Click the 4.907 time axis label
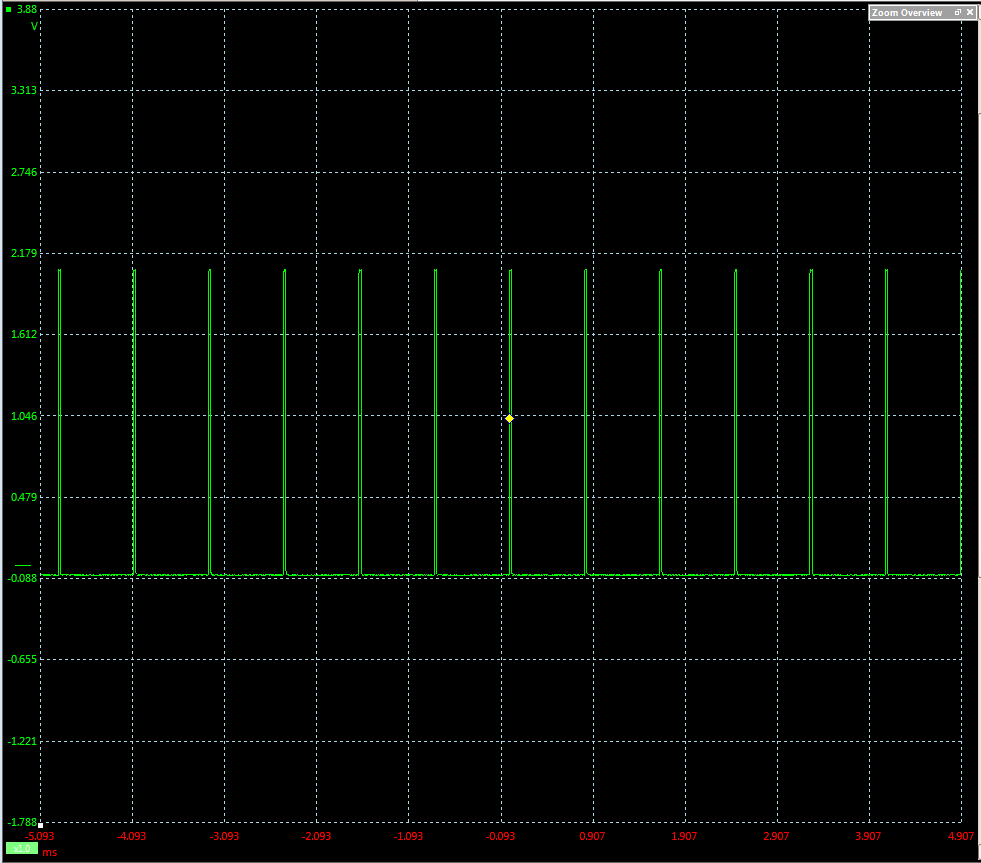This screenshot has width=981, height=863. [961, 836]
